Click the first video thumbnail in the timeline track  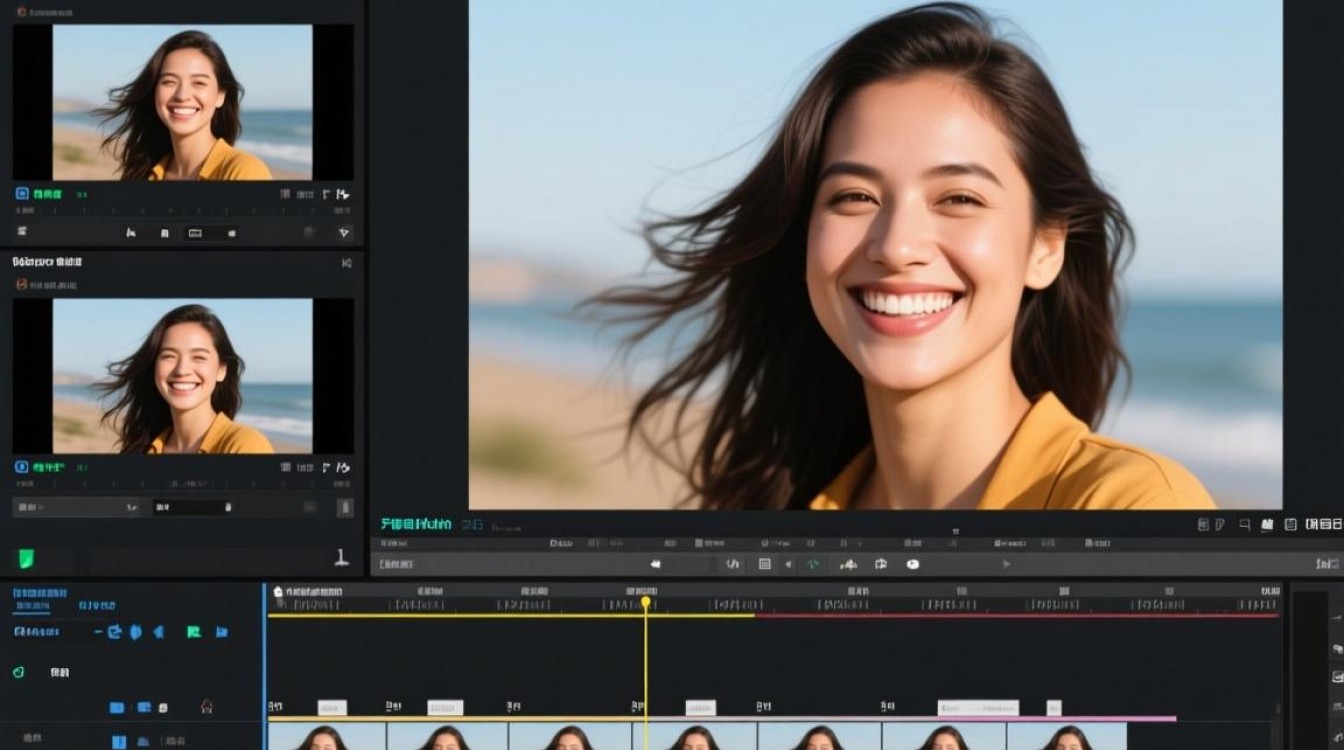pyautogui.click(x=327, y=737)
